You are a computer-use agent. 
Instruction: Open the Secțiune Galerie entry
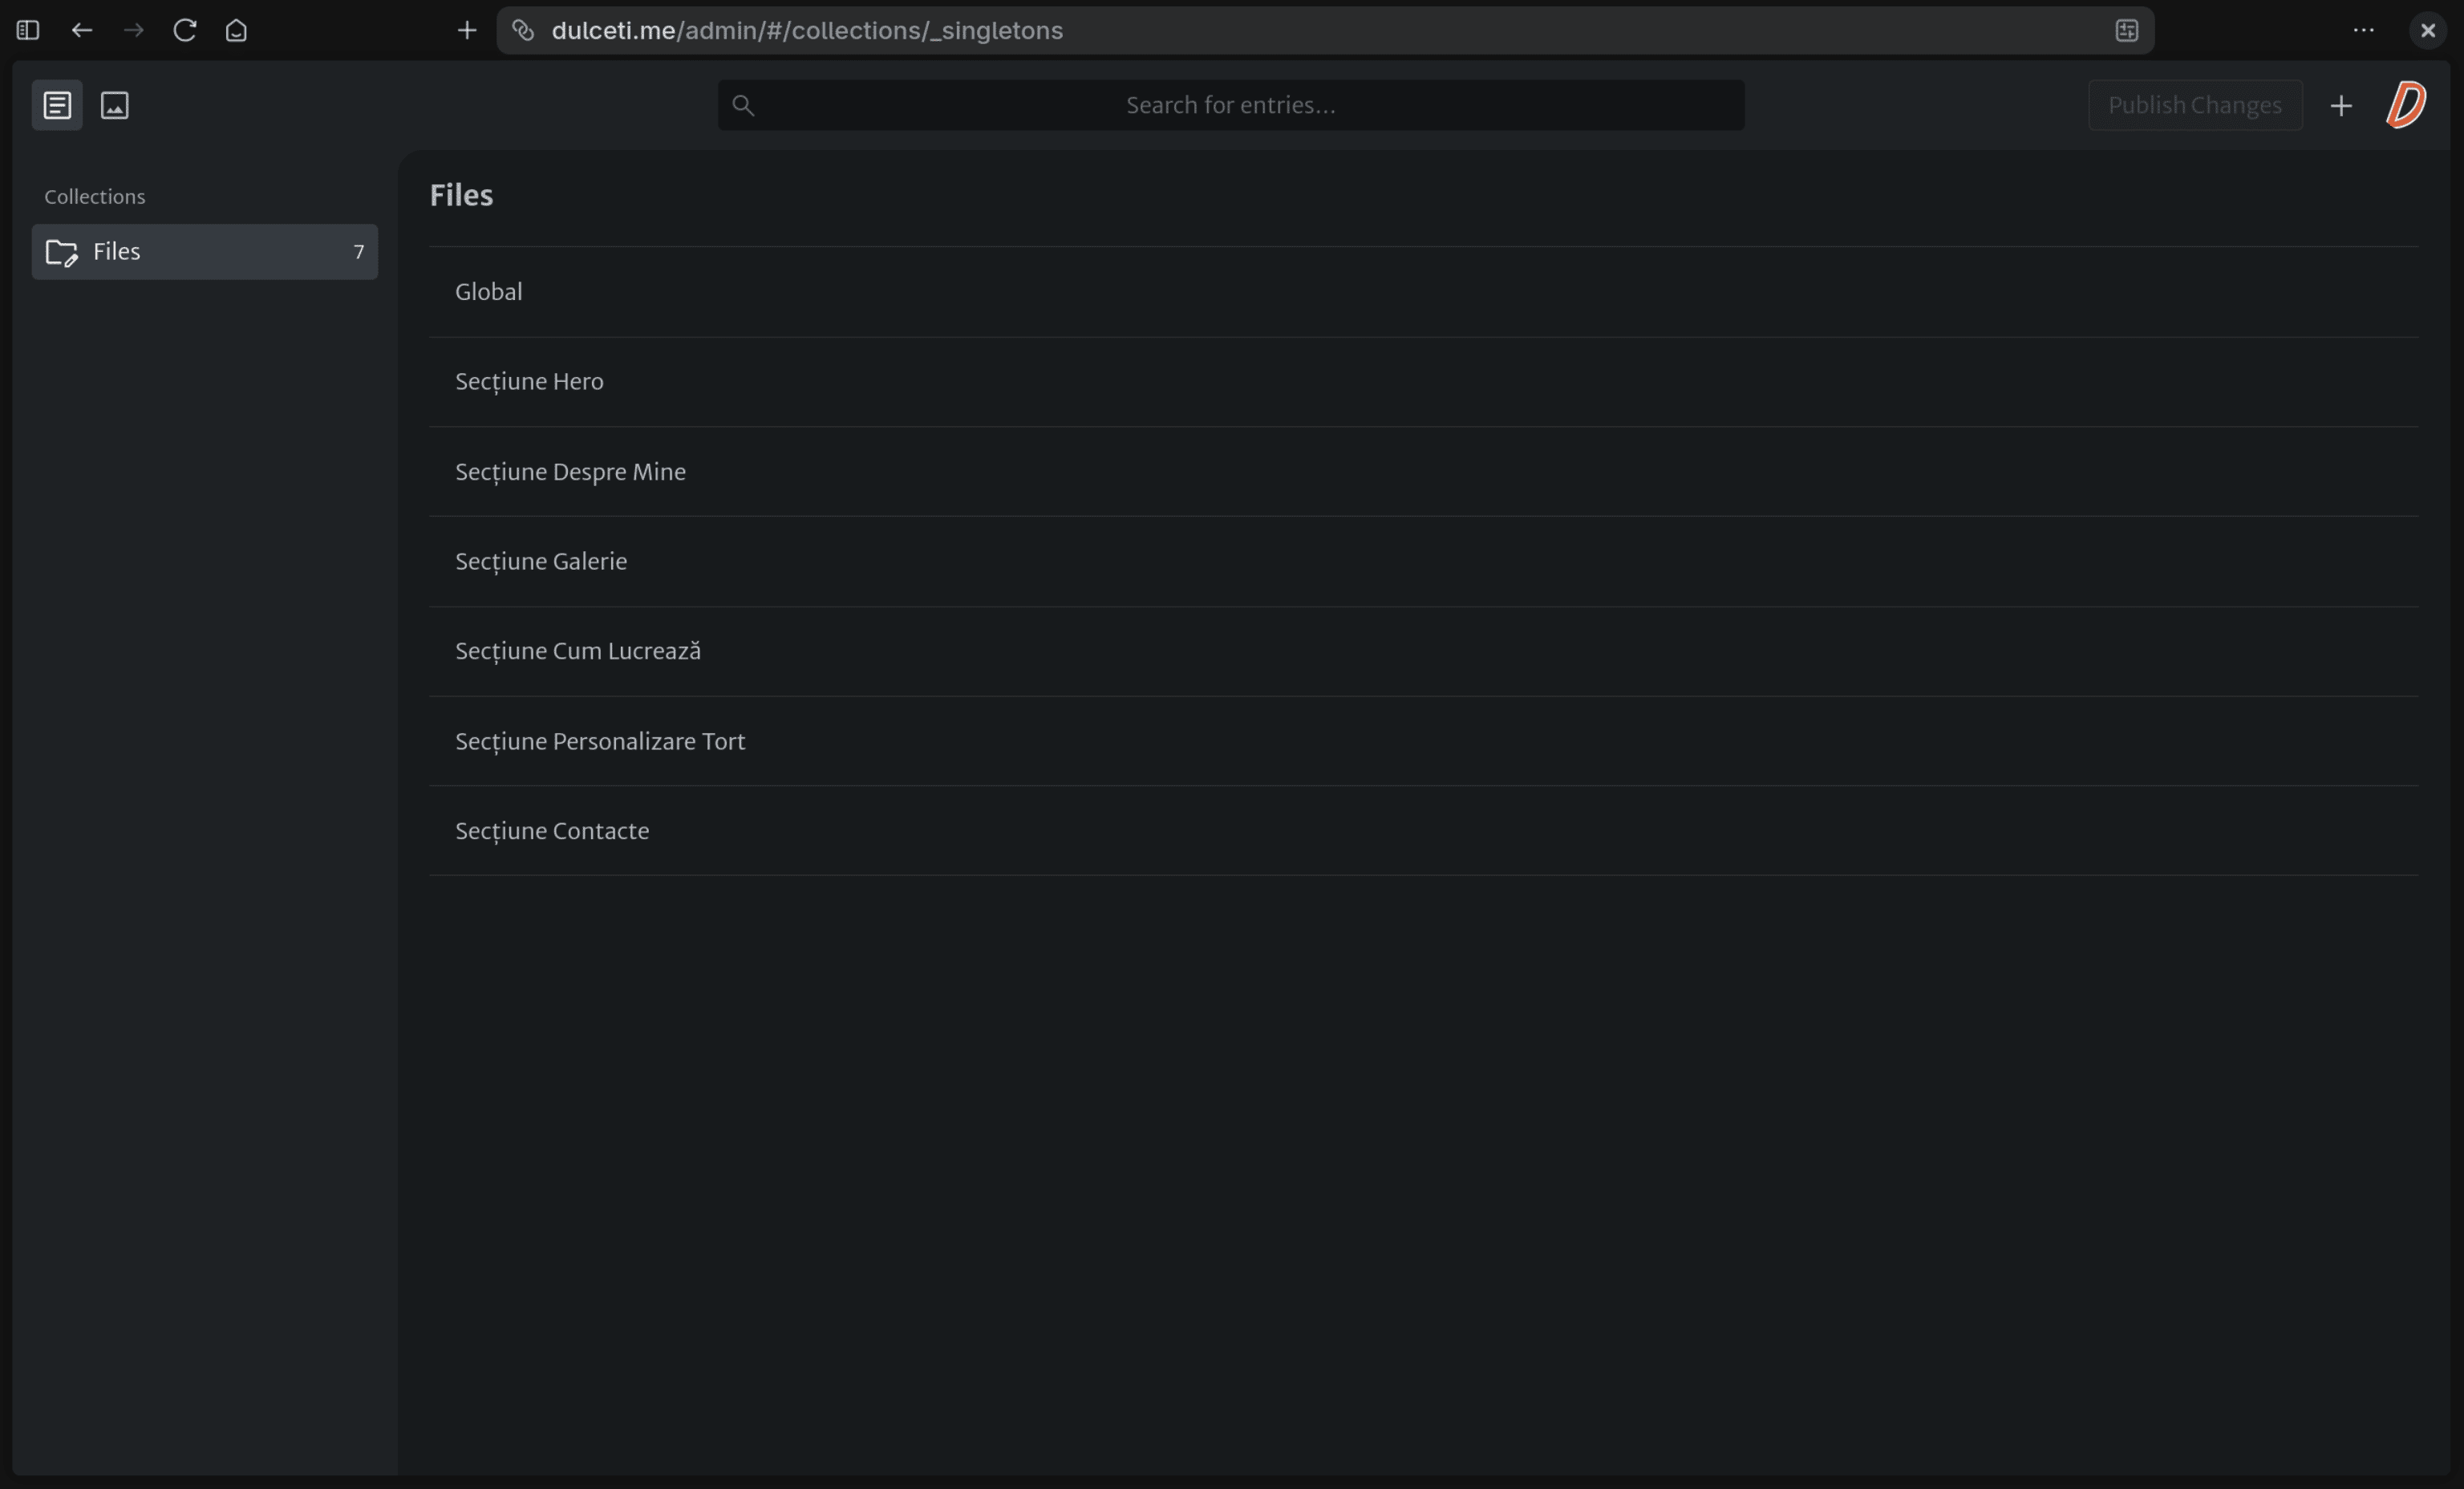click(541, 562)
